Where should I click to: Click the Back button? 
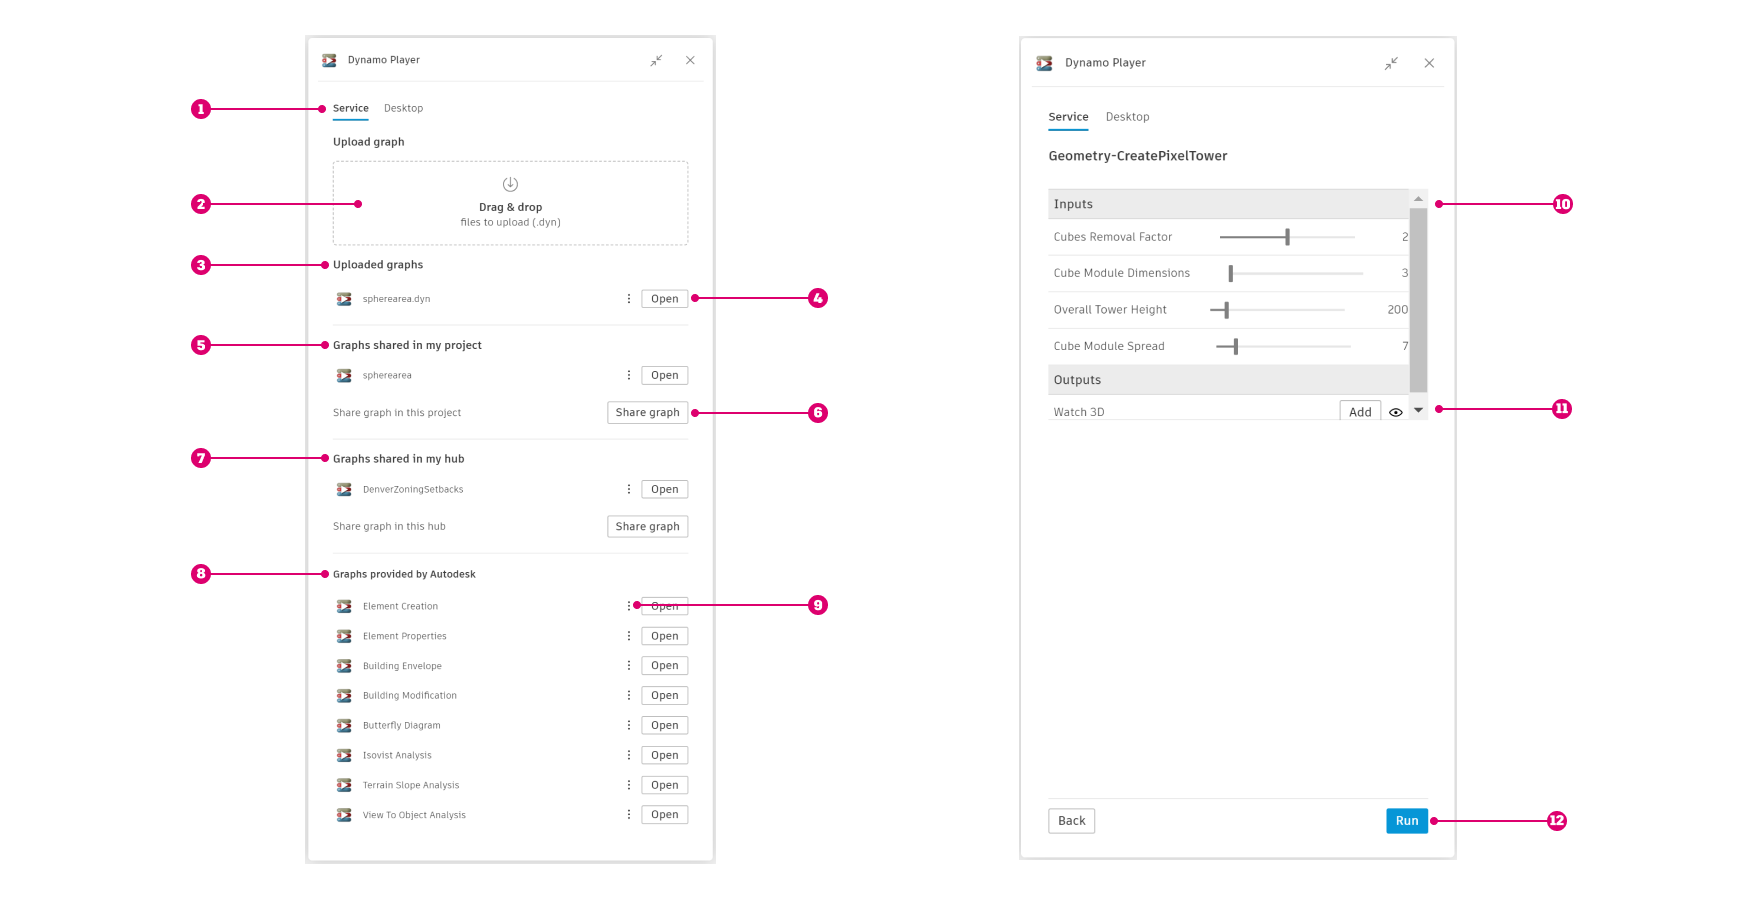[1072, 821]
